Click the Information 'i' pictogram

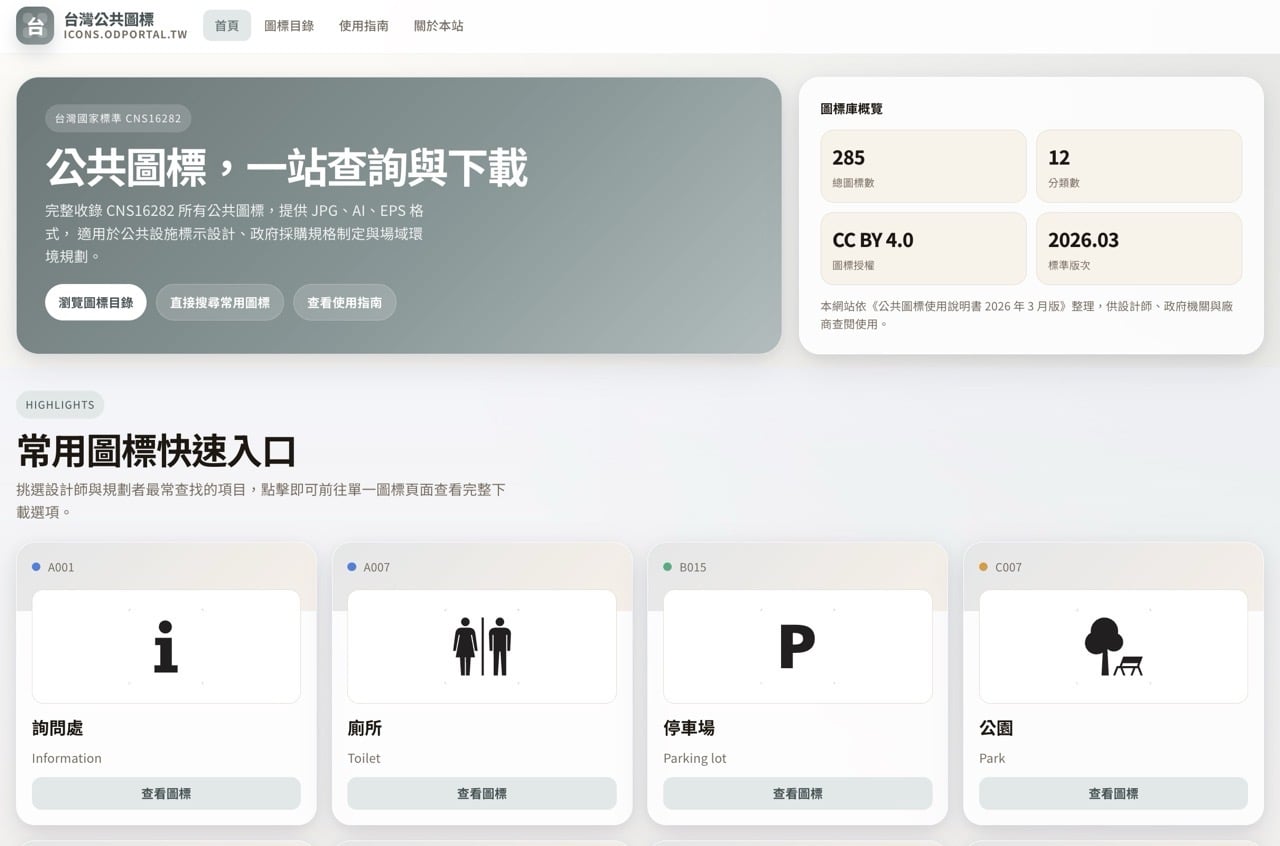(166, 646)
